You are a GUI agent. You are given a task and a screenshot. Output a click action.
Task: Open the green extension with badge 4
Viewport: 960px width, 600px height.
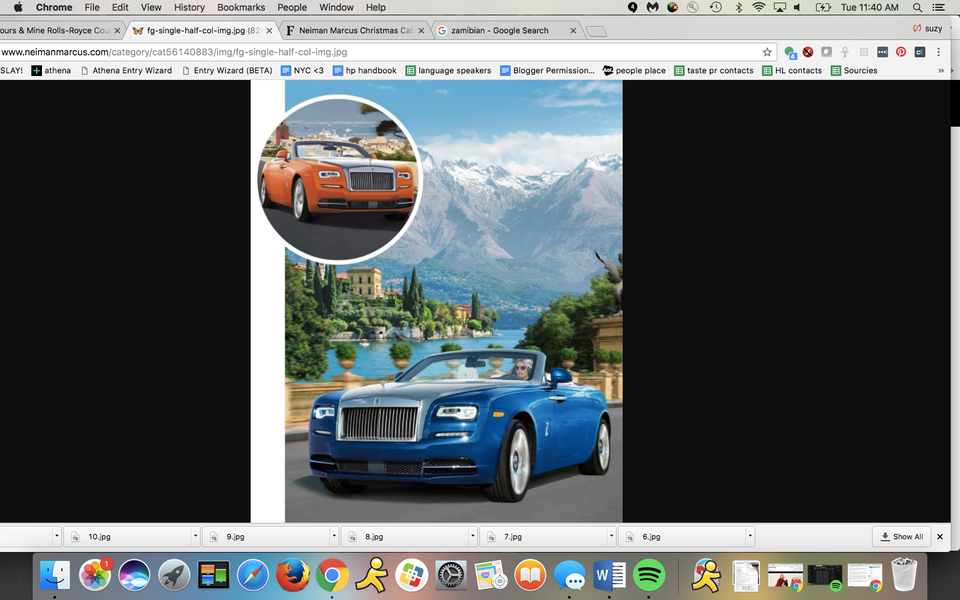pyautogui.click(x=790, y=53)
